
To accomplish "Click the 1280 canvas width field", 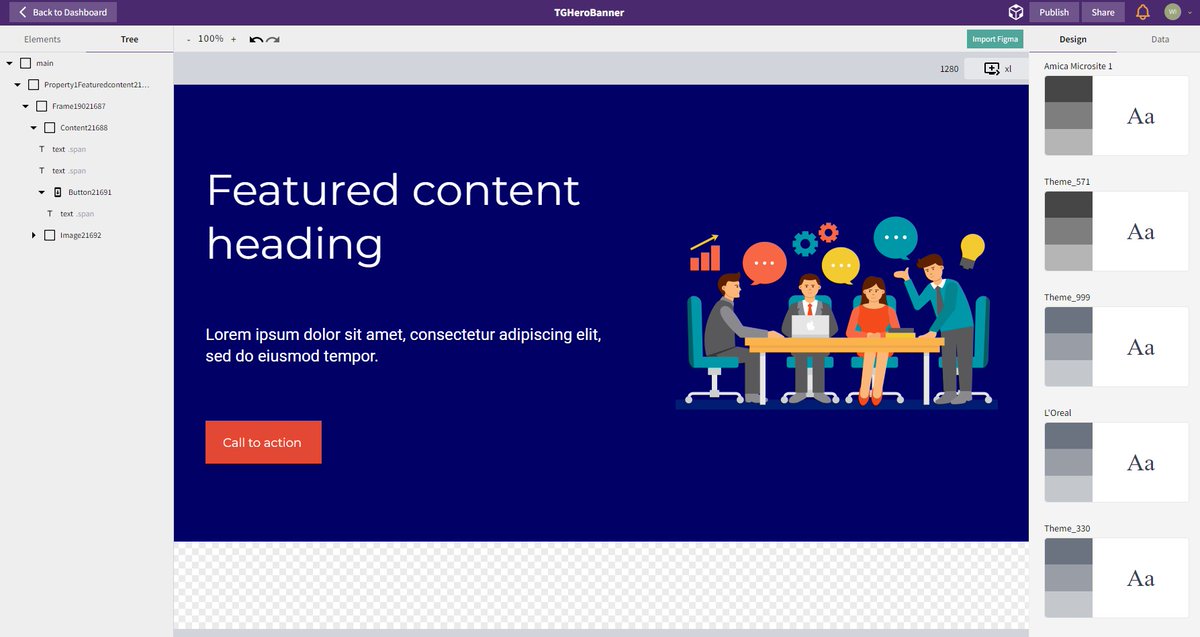I will [948, 68].
